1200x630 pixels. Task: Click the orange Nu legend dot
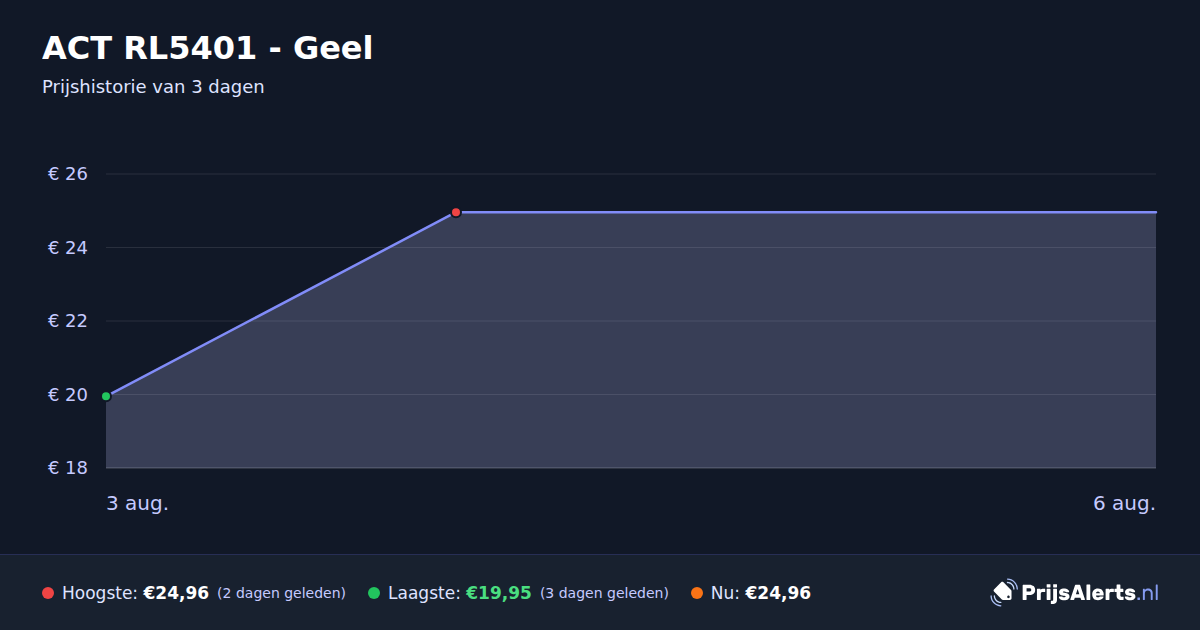point(697,593)
